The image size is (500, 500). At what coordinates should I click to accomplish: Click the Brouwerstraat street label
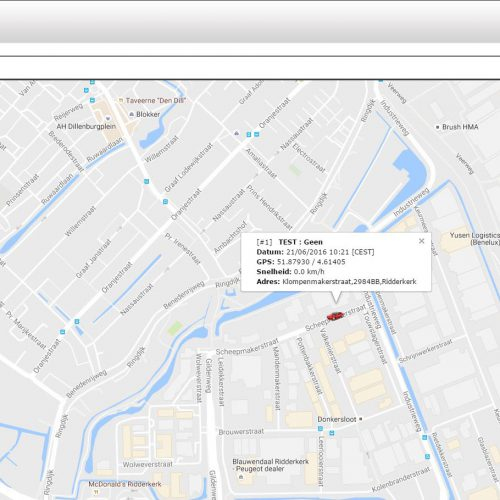tap(241, 432)
